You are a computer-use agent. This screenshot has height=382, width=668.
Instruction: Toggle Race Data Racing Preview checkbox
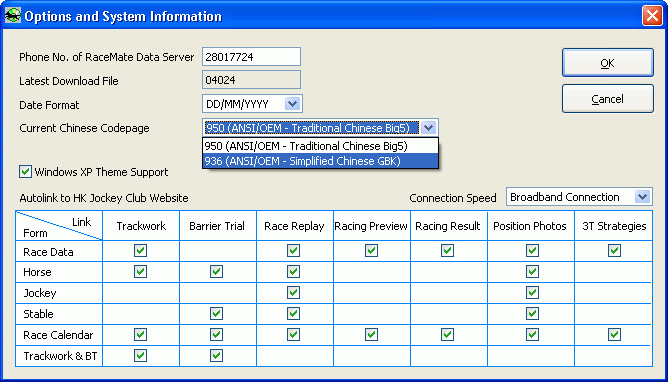[371, 250]
